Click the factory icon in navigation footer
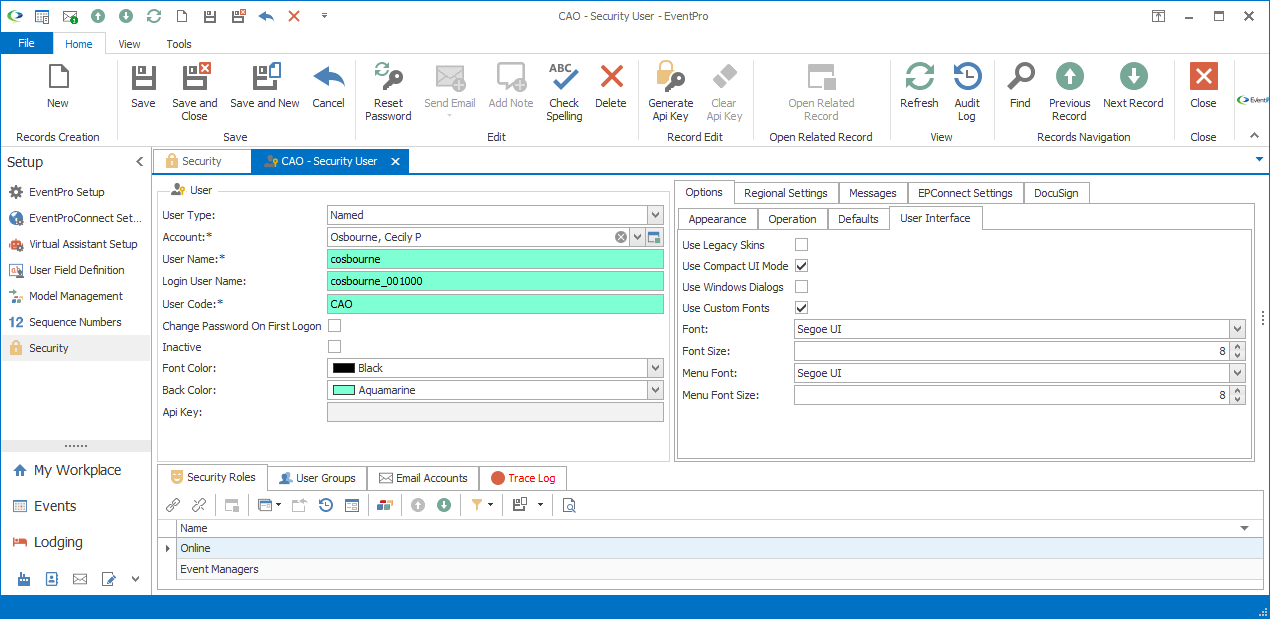Image resolution: width=1270 pixels, height=619 pixels. point(24,578)
